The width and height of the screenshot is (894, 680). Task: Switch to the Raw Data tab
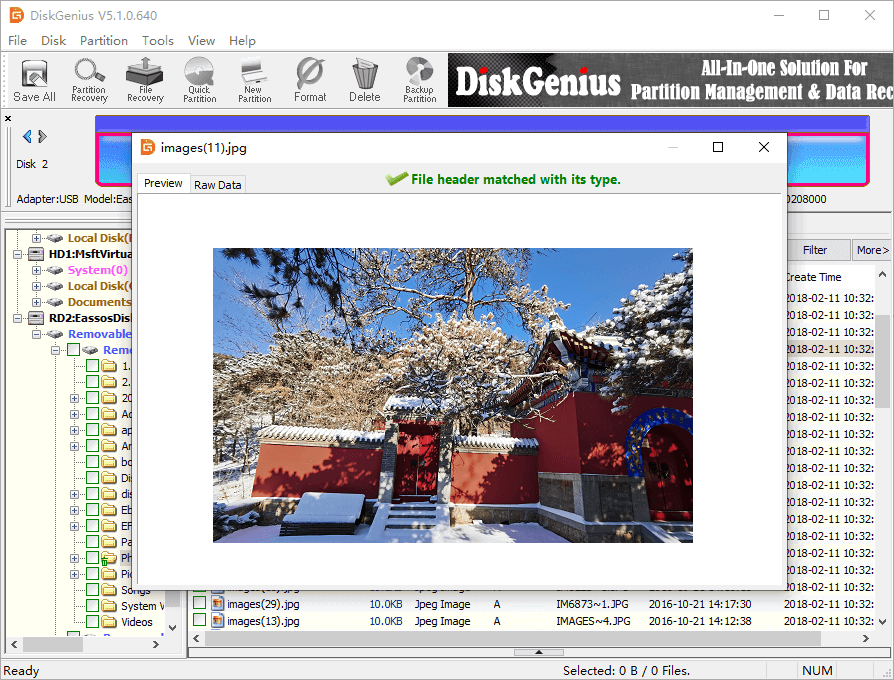(217, 185)
